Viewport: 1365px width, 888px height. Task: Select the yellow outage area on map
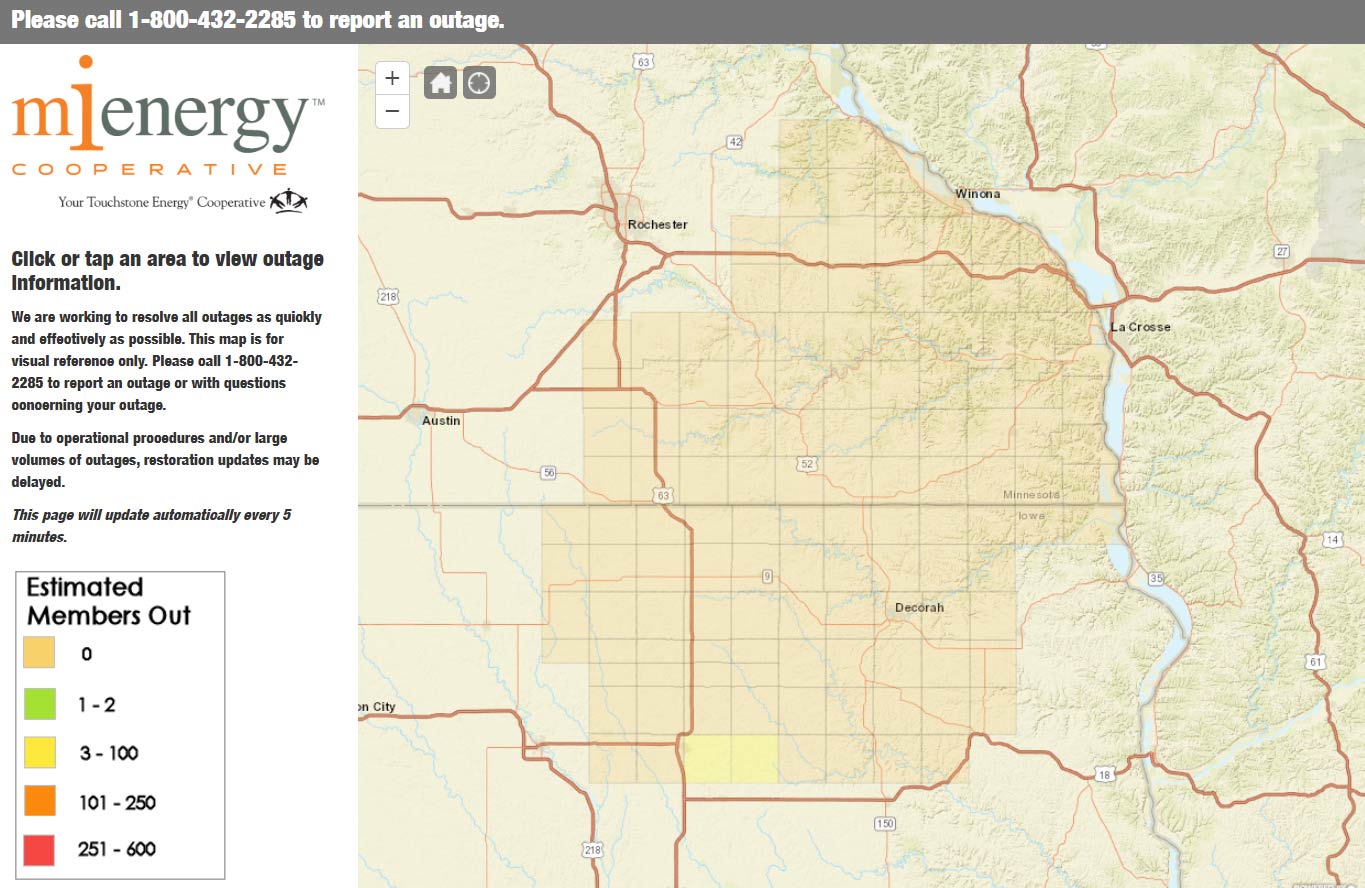[x=730, y=759]
